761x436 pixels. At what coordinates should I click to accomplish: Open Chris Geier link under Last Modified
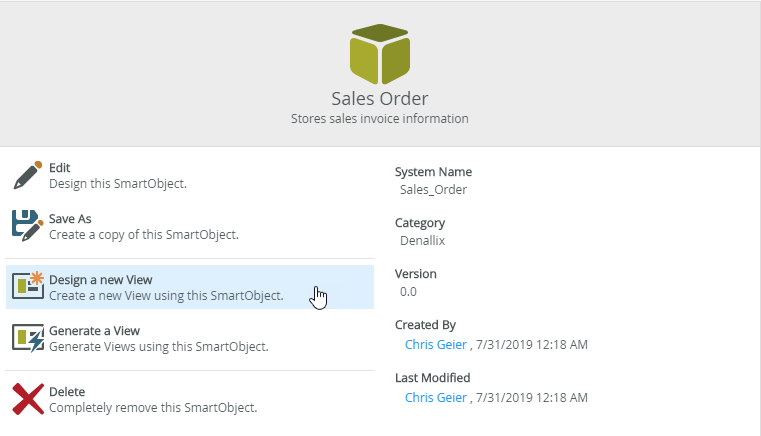(x=435, y=397)
